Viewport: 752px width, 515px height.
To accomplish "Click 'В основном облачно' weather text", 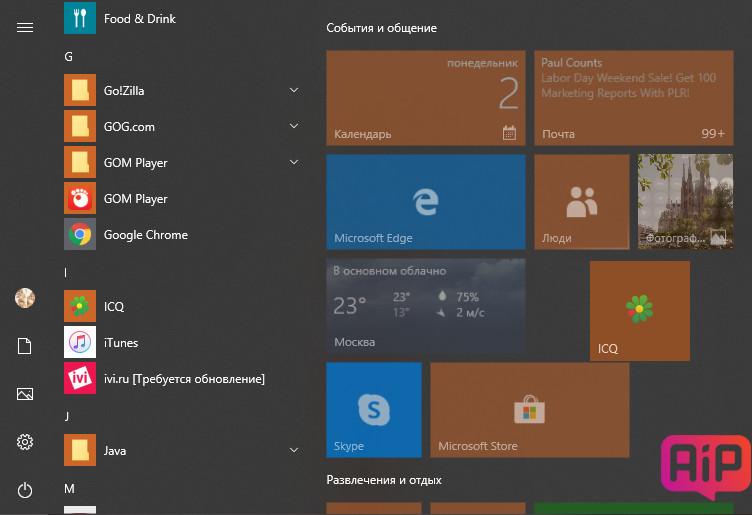I will coord(389,271).
